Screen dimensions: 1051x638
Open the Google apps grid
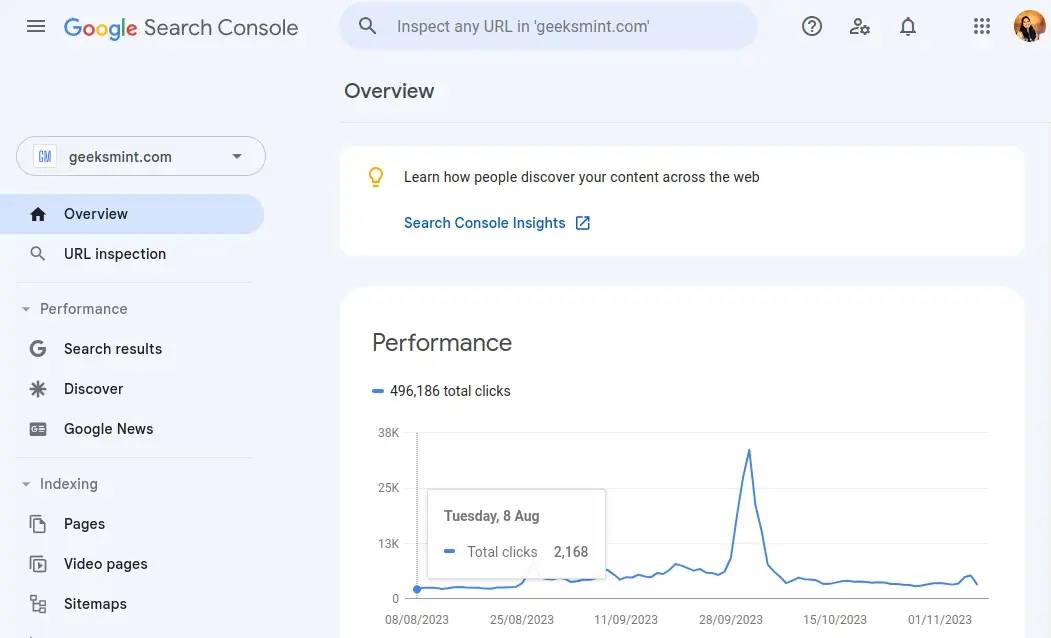point(982,26)
